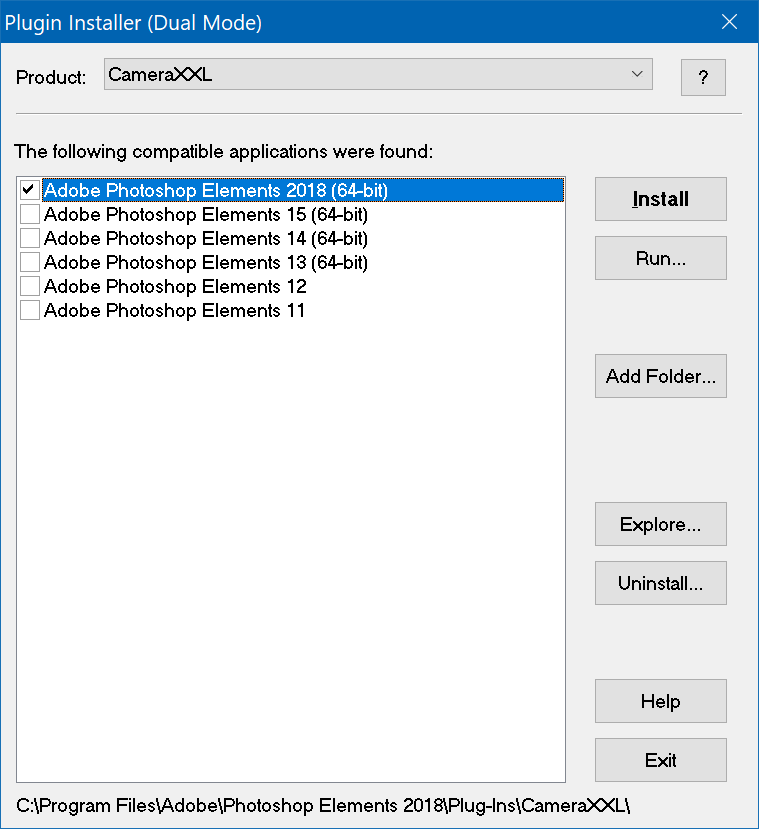Click the question mark help icon button
The width and height of the screenshot is (759, 829).
coord(703,78)
